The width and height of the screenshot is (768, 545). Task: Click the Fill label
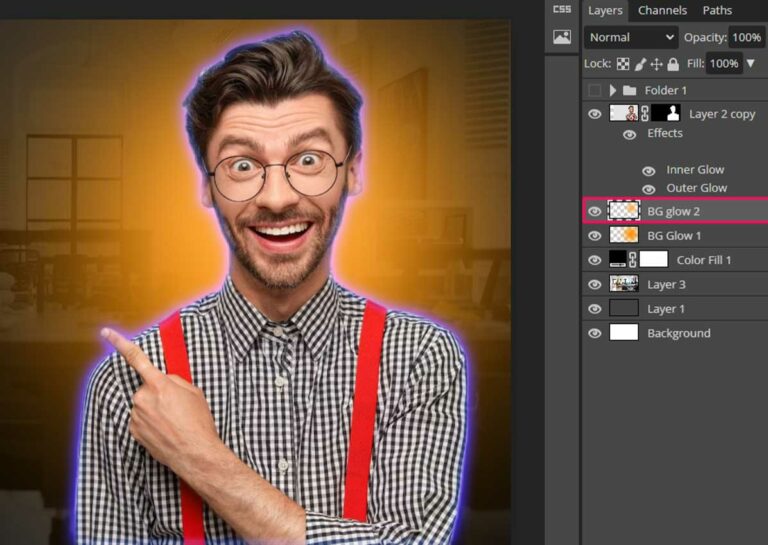696,64
